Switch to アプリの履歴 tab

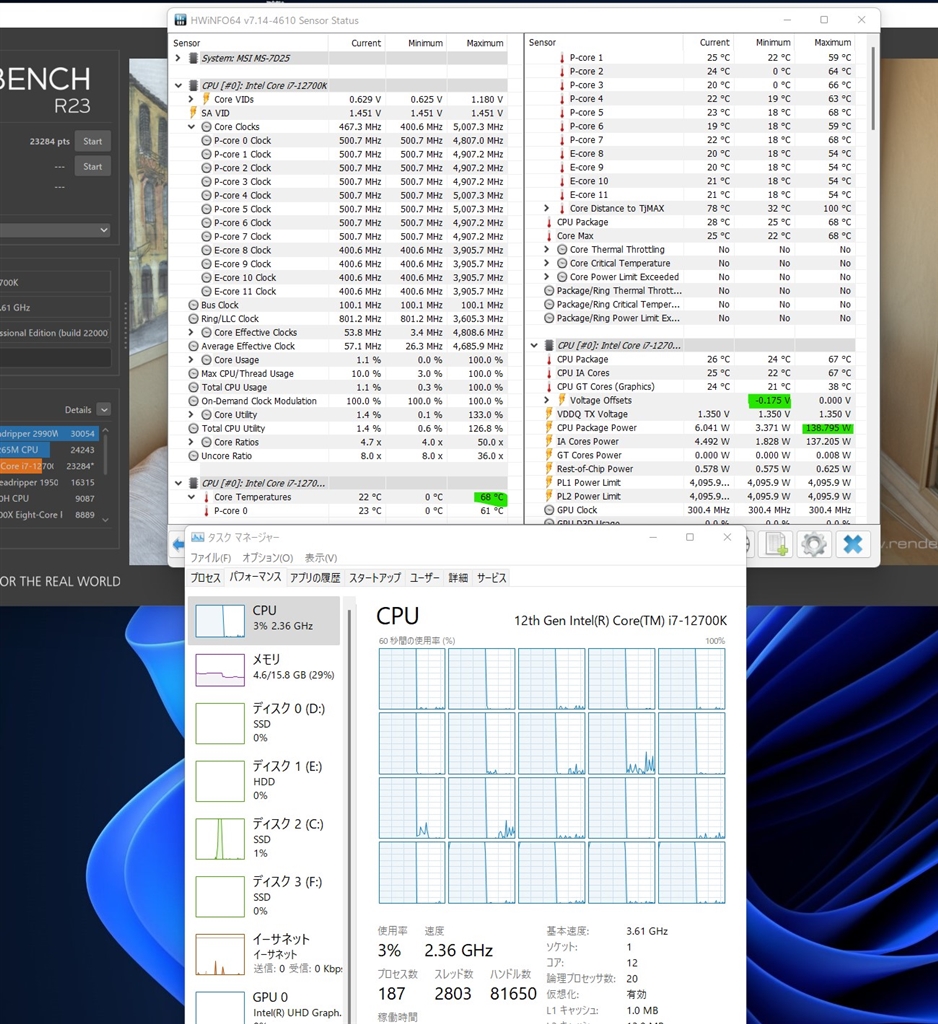315,578
